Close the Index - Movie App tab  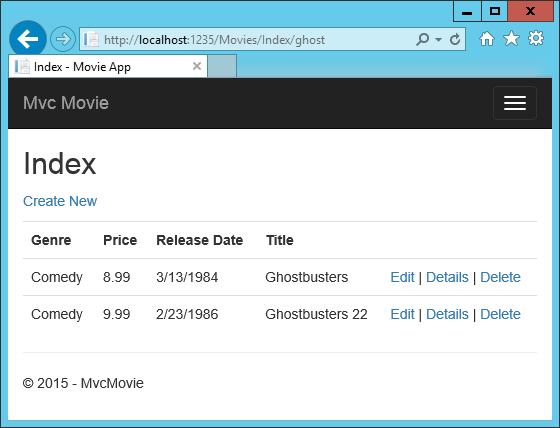click(197, 66)
